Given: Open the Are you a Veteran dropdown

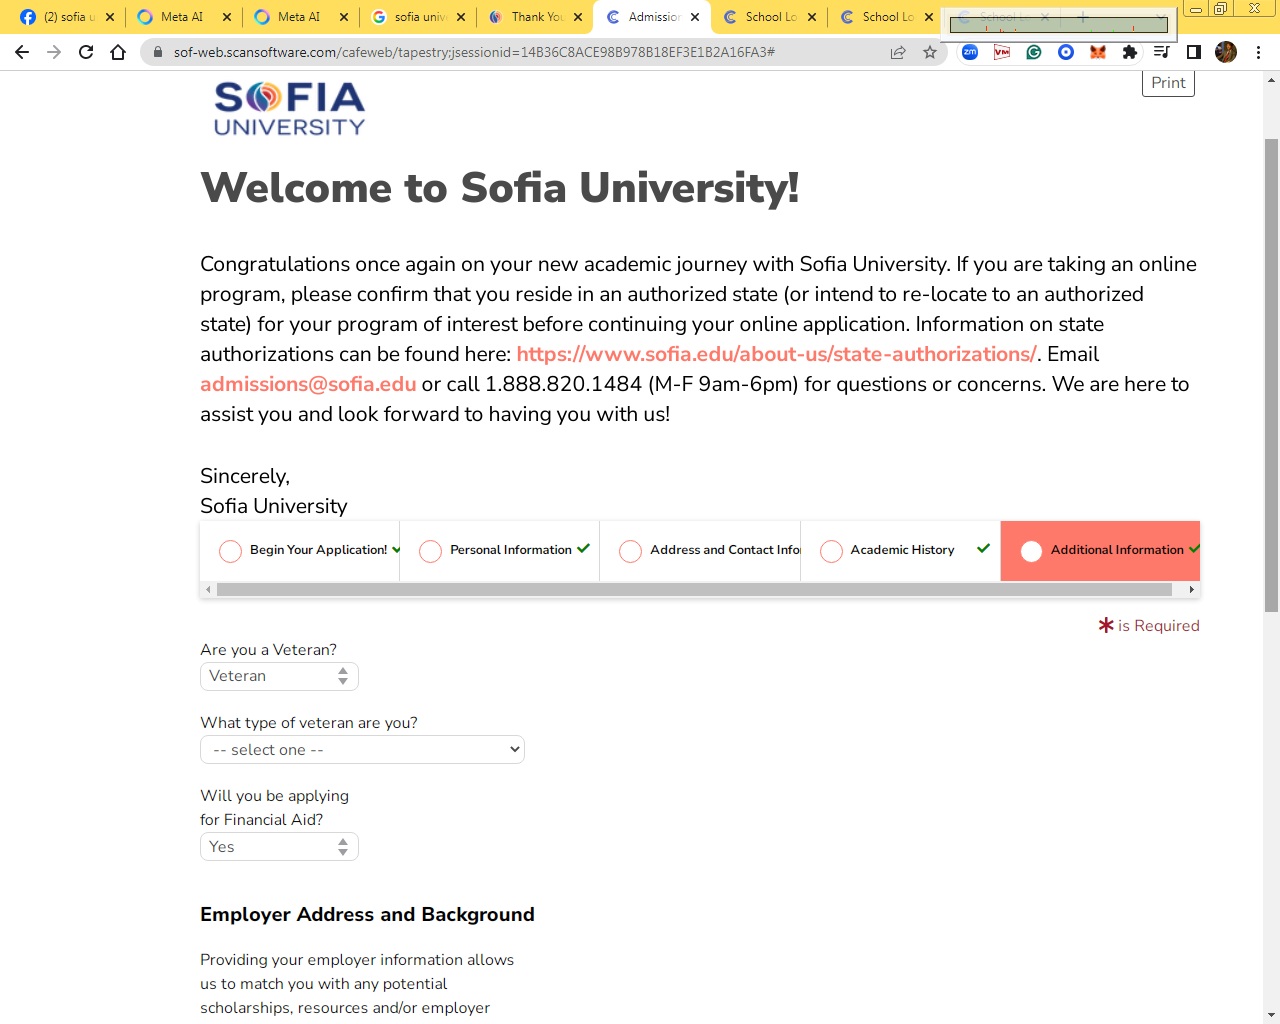Looking at the screenshot, I should 279,677.
